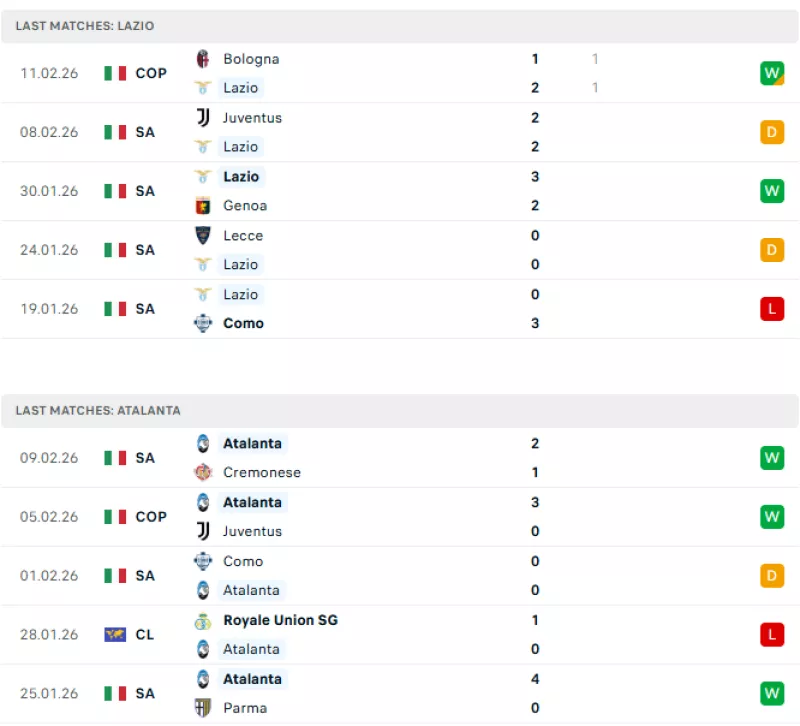800x726 pixels.
Task: Click the Royale Union SG crest icon
Action: click(203, 621)
